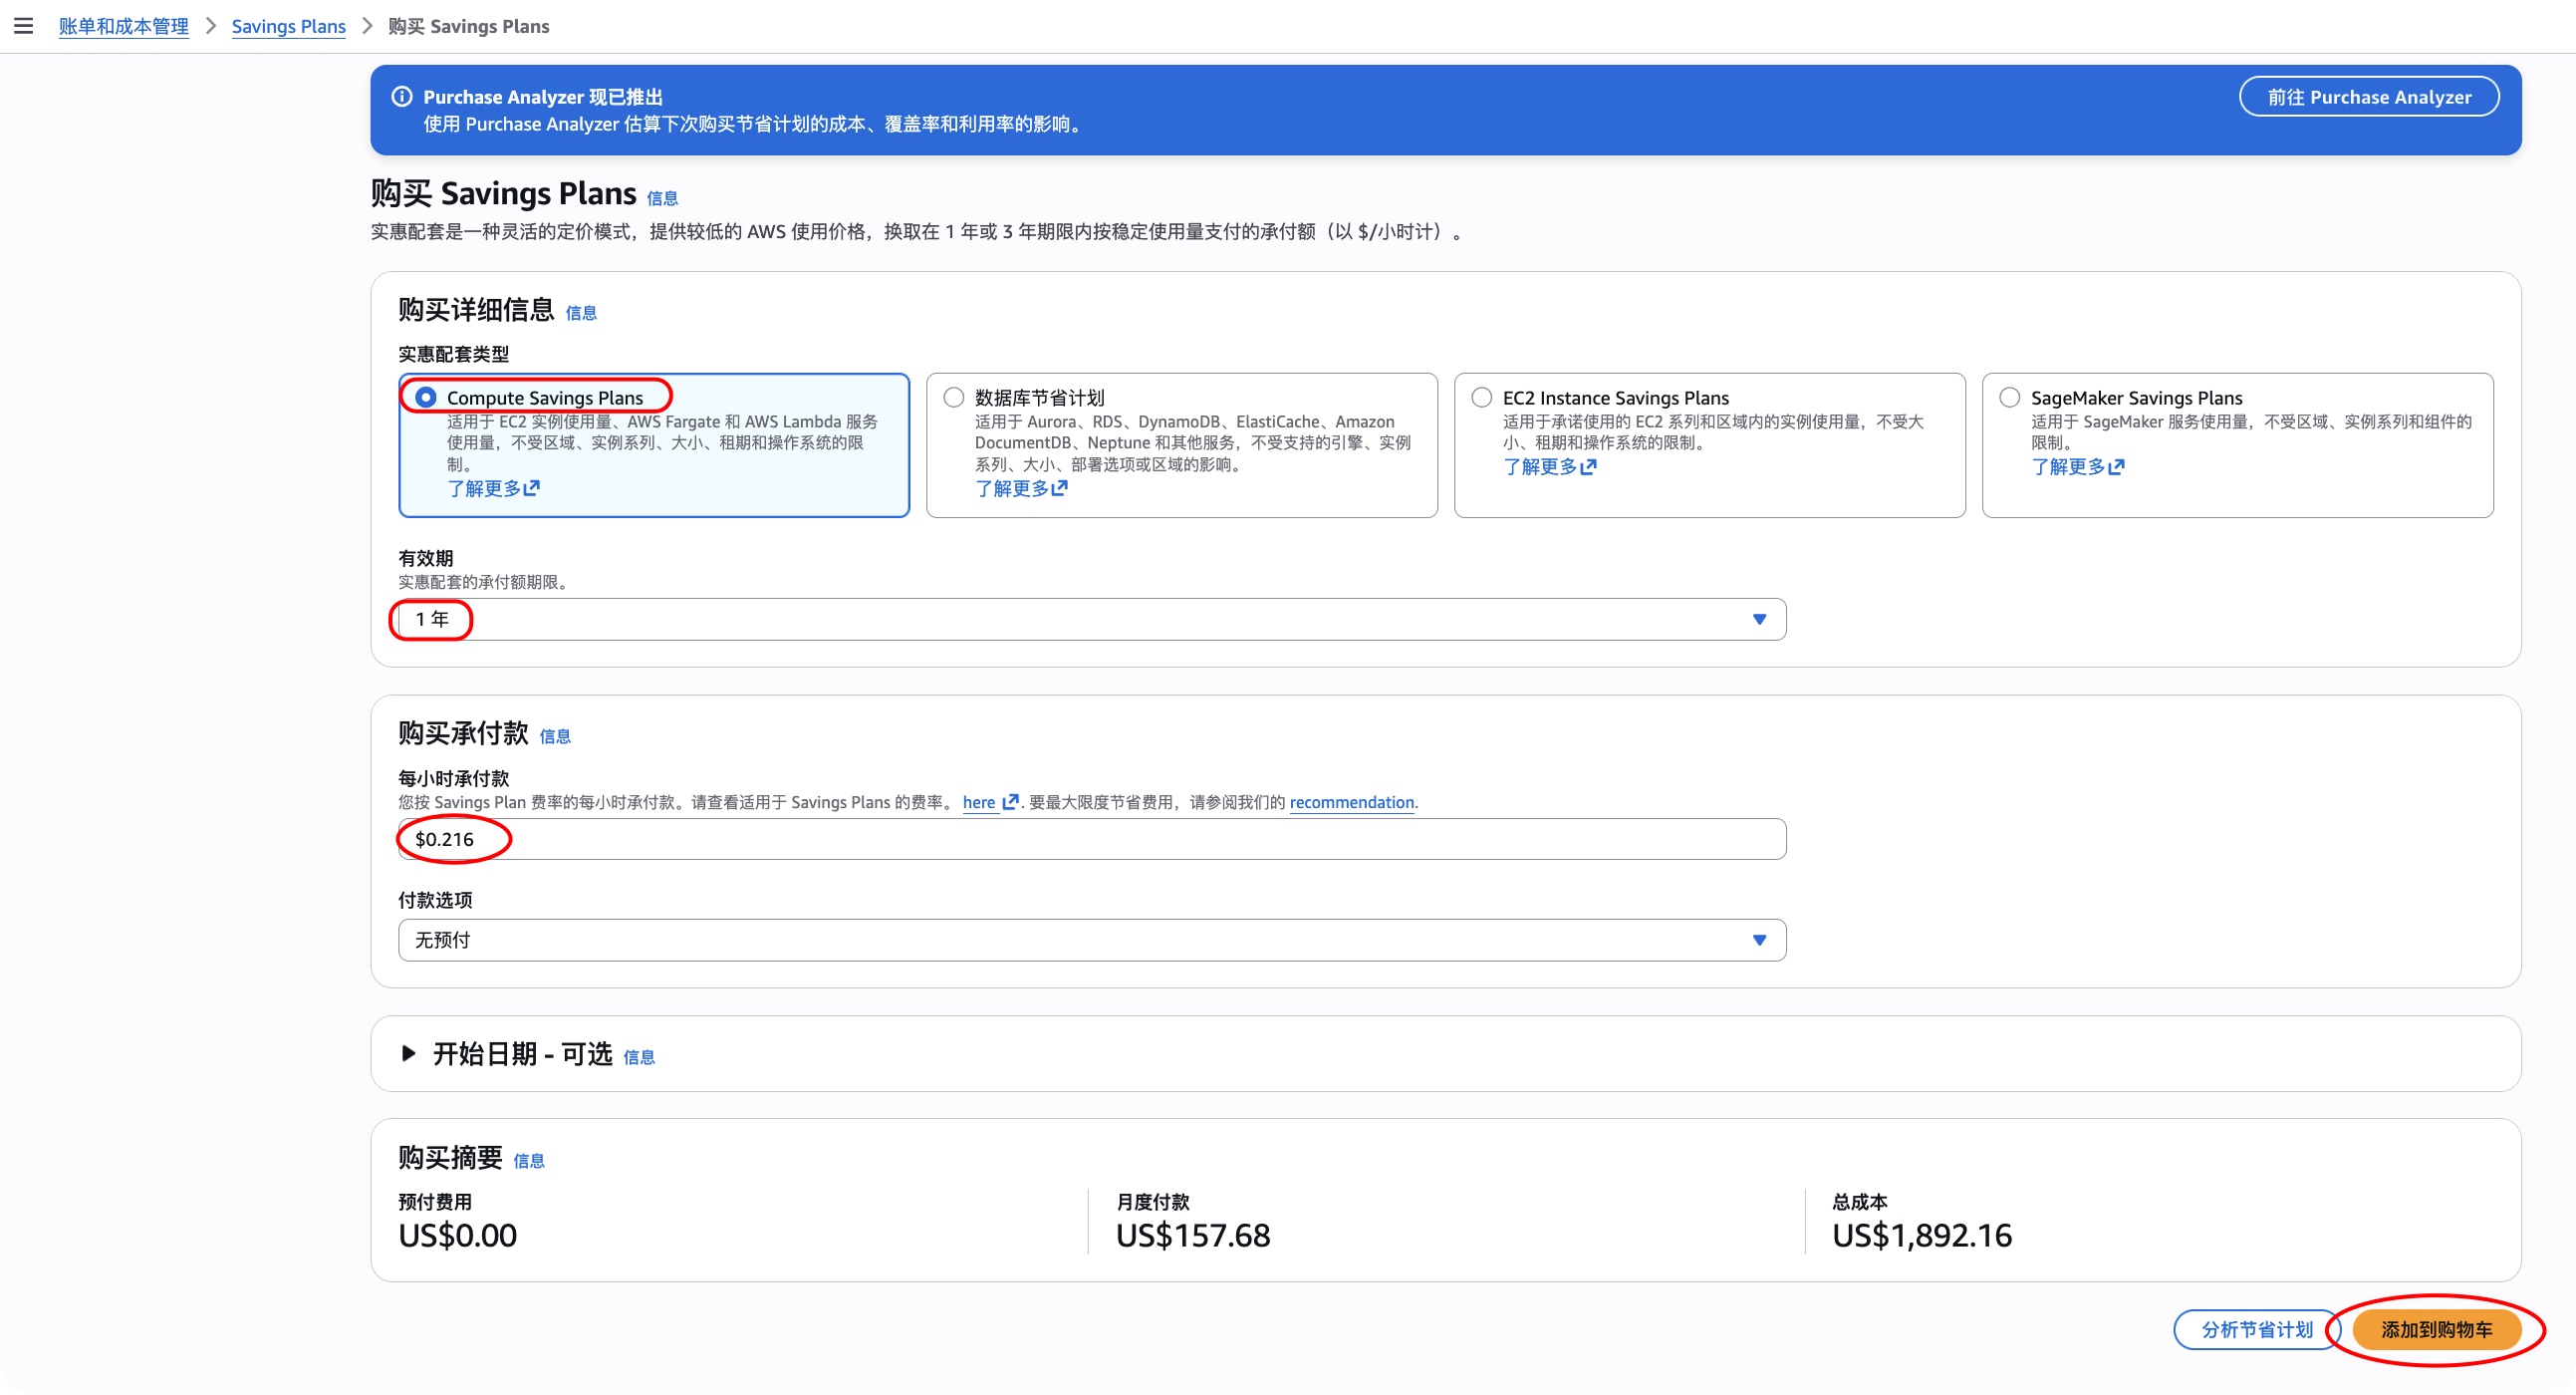Click the hourly commitment input field
Screen dimensions: 2576x1395
pos(1091,839)
